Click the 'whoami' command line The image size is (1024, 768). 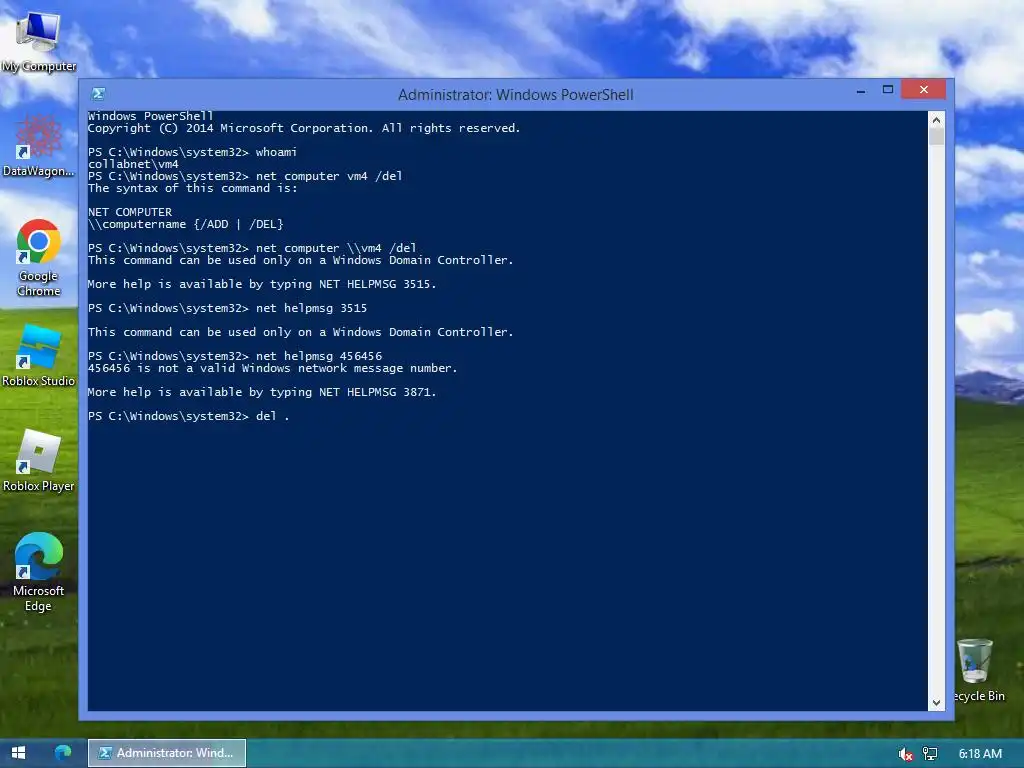[192, 152]
